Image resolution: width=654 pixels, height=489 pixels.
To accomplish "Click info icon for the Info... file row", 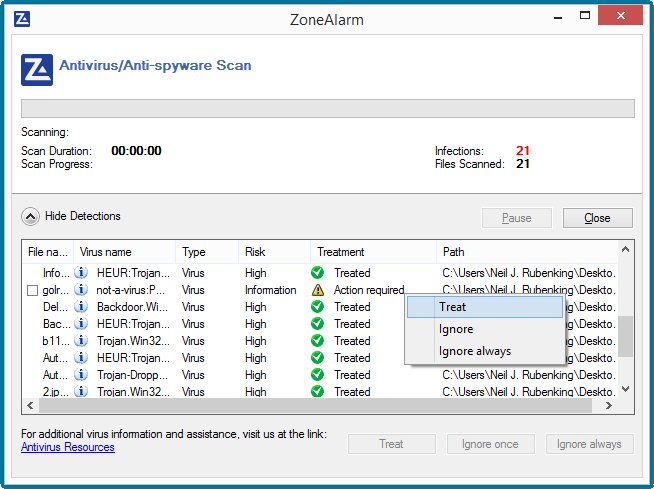I will (81, 272).
